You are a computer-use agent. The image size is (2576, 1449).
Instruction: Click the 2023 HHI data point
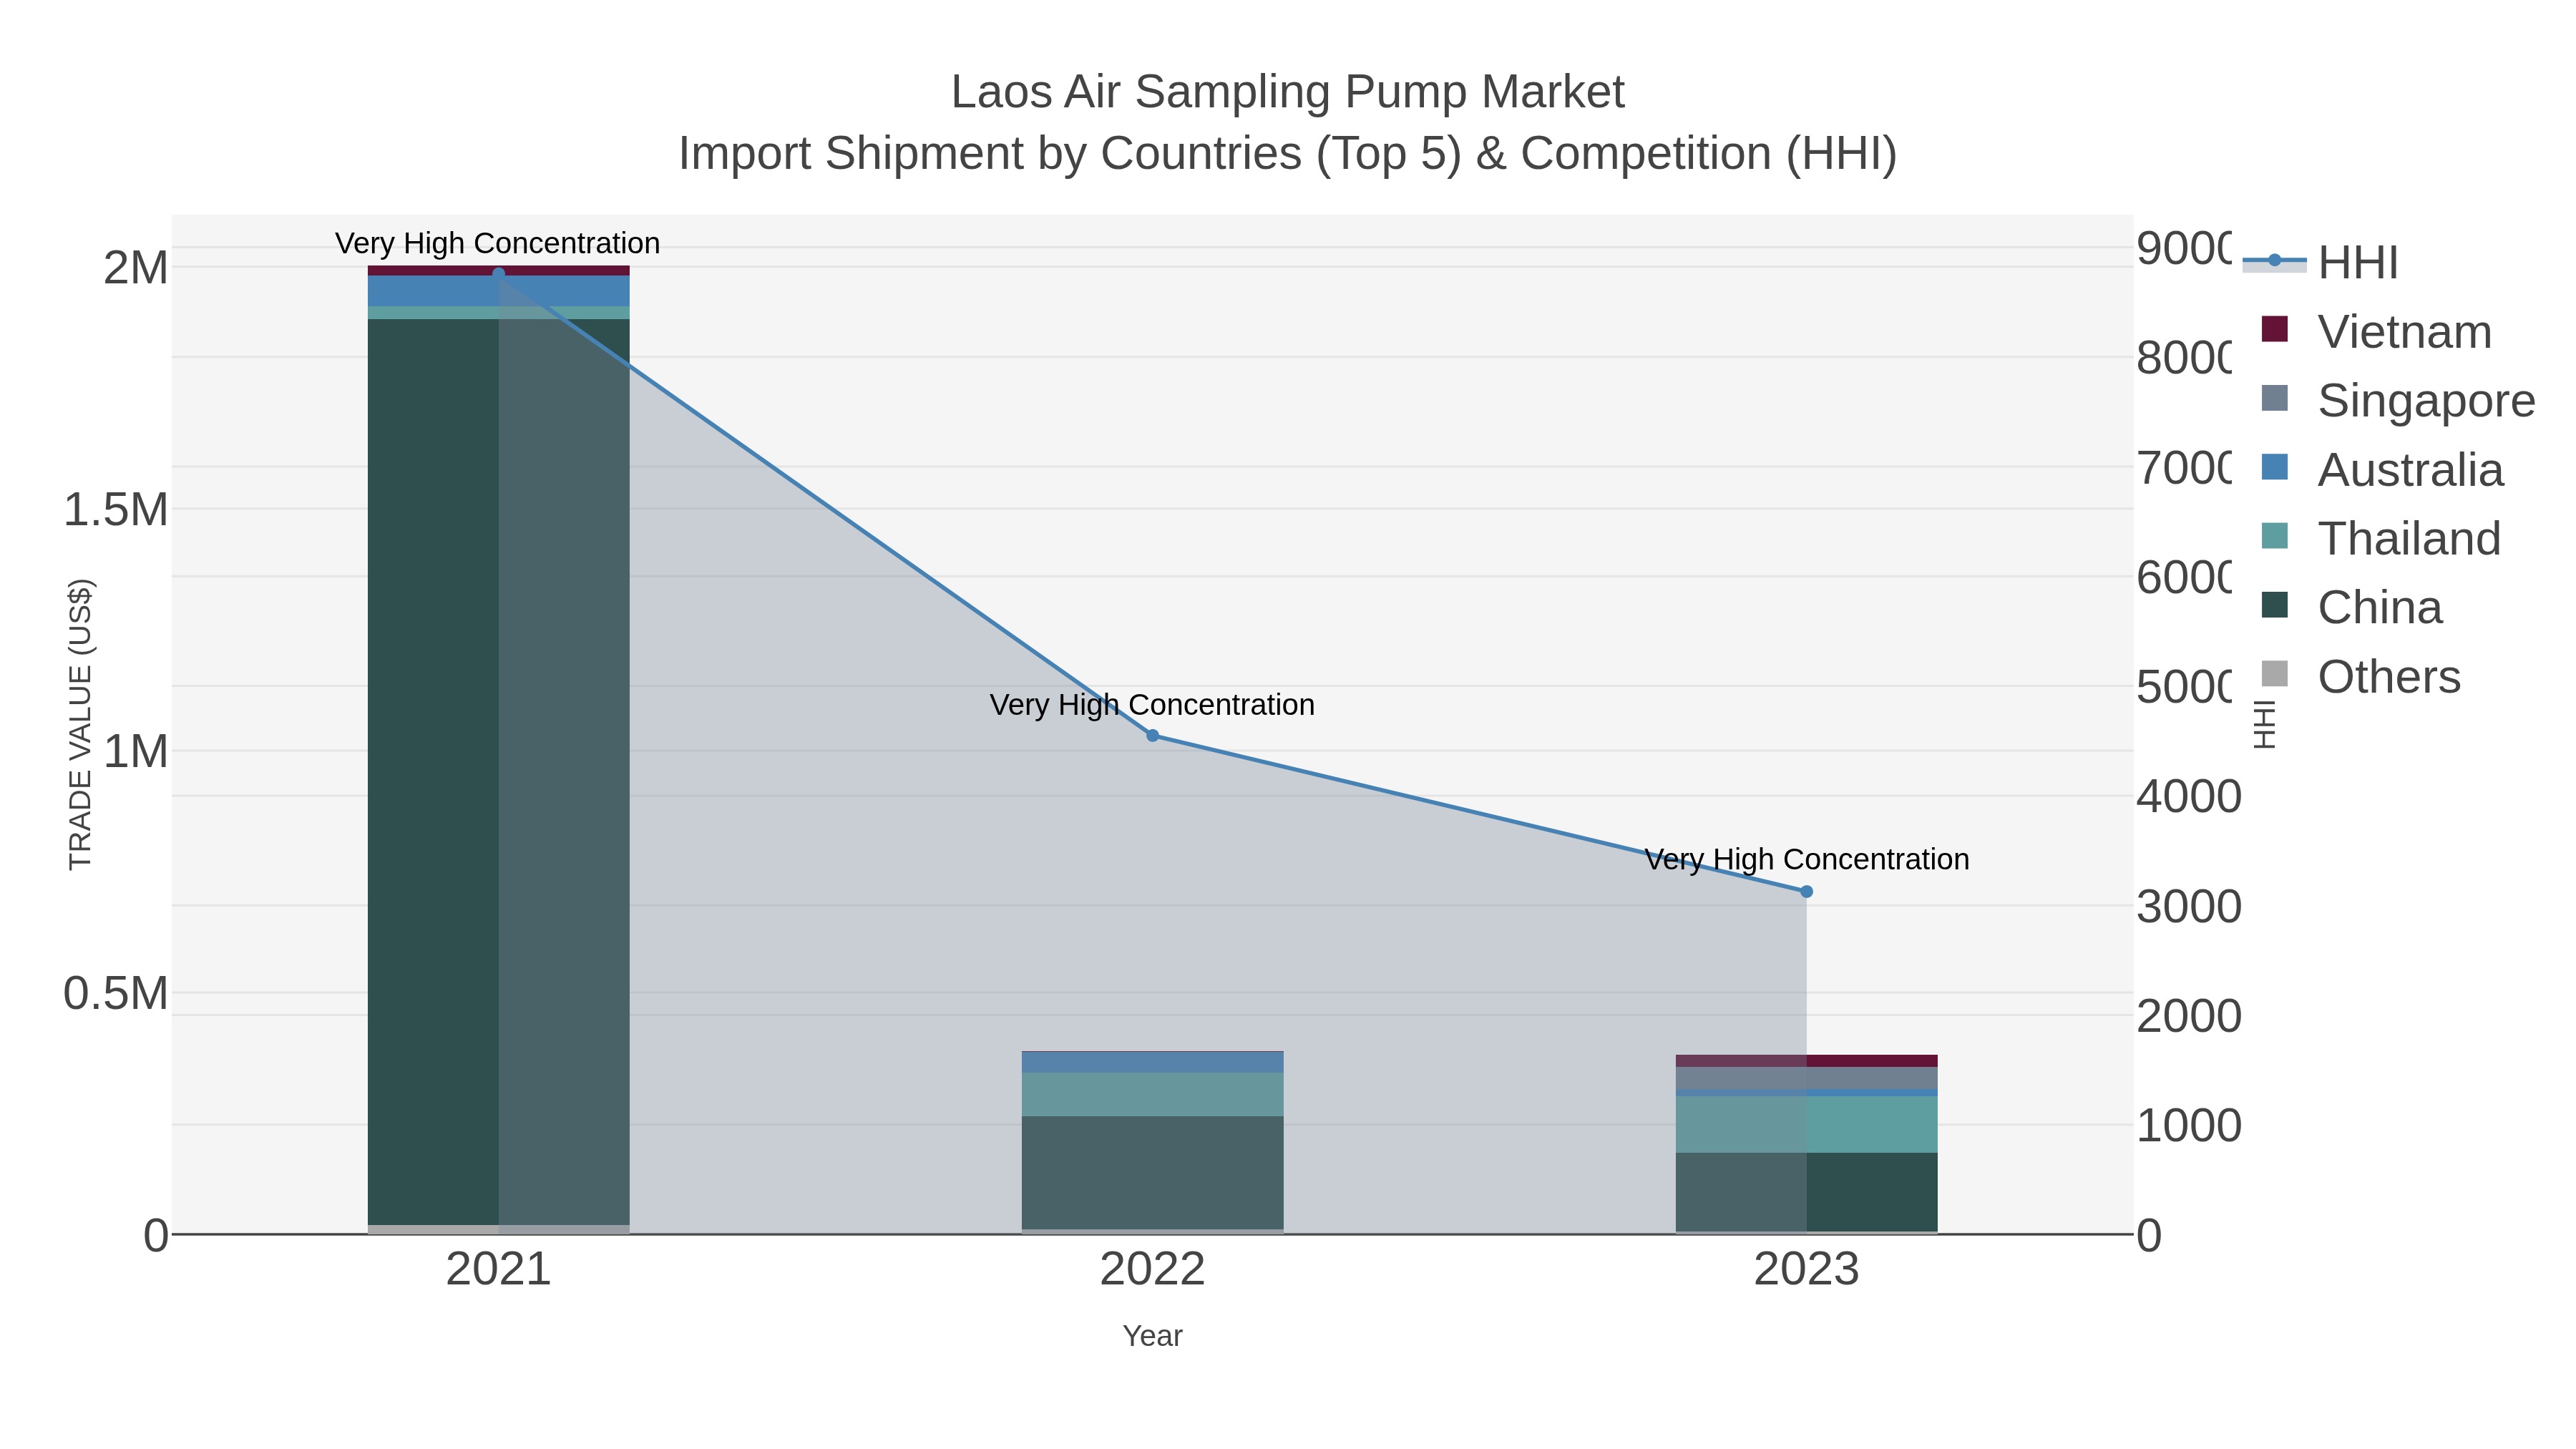point(1806,891)
